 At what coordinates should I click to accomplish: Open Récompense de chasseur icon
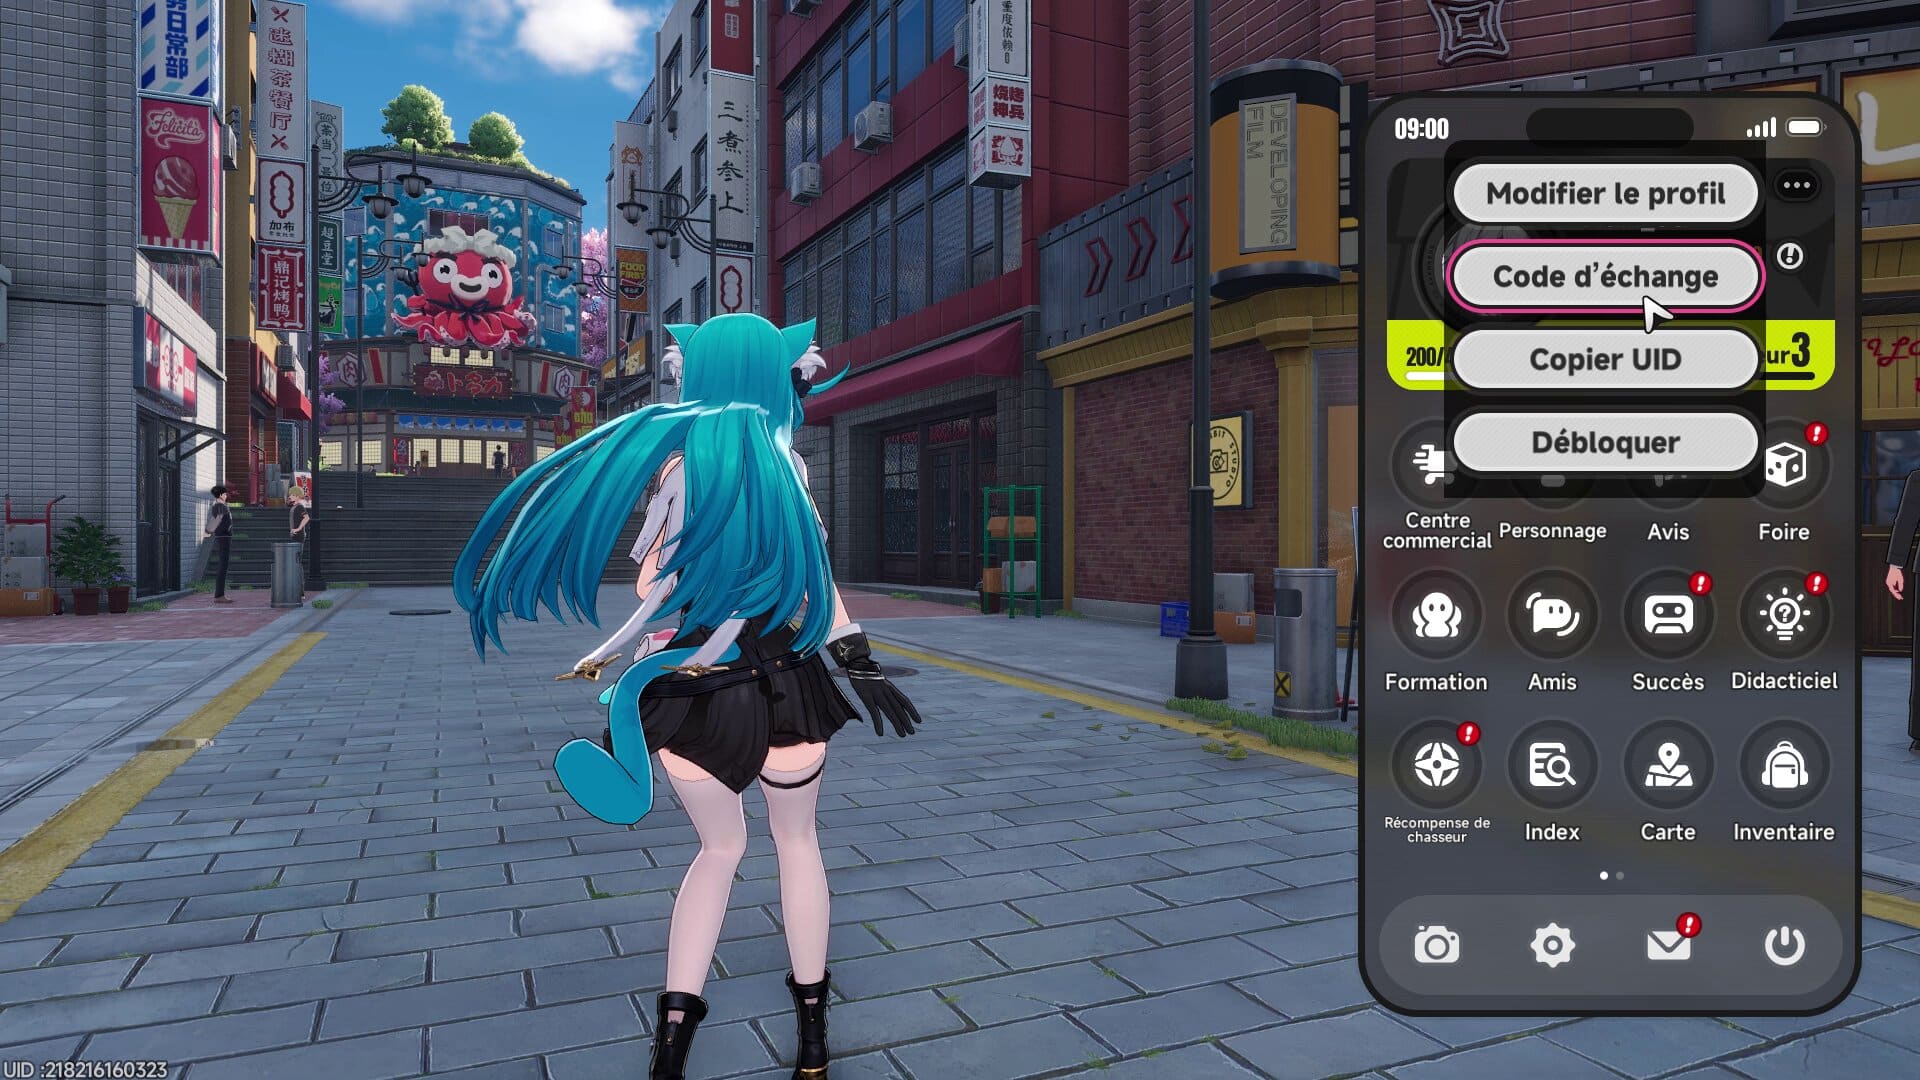pyautogui.click(x=1436, y=766)
